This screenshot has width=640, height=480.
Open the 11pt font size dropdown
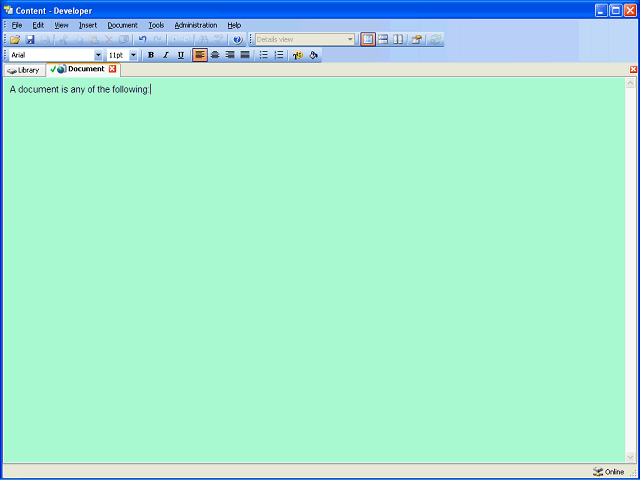tap(133, 55)
